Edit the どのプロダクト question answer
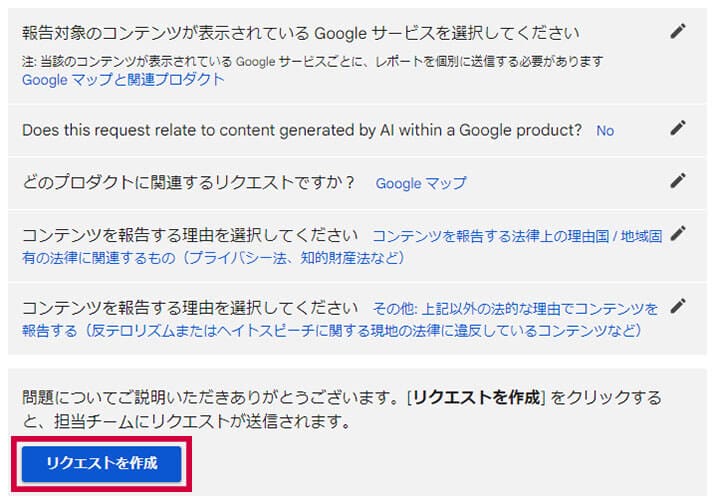Image resolution: width=716 pixels, height=503 pixels. (x=678, y=181)
